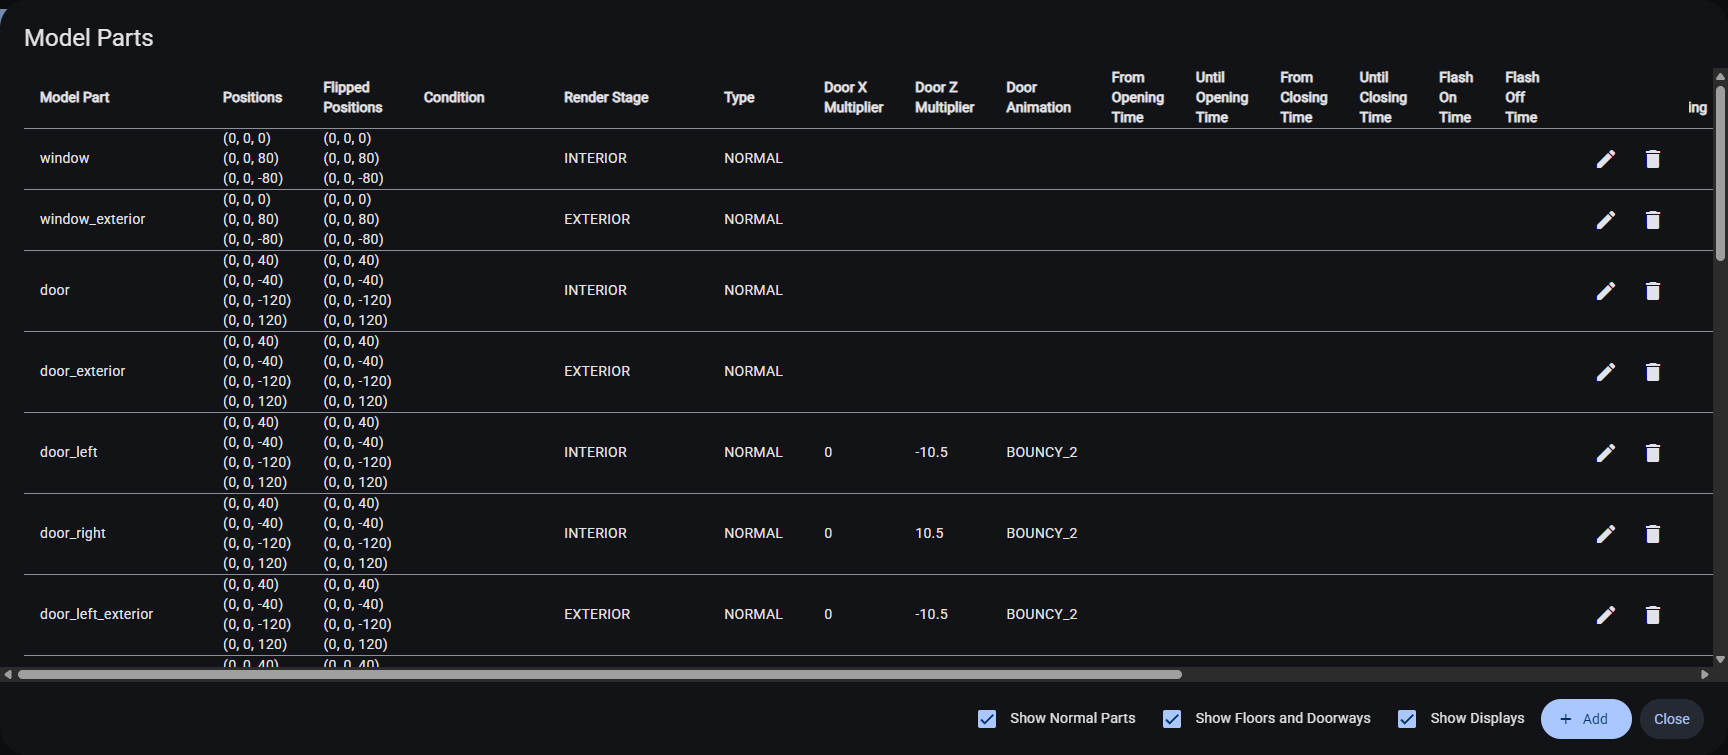
Task: Click the Render Stage column header
Action: click(606, 97)
